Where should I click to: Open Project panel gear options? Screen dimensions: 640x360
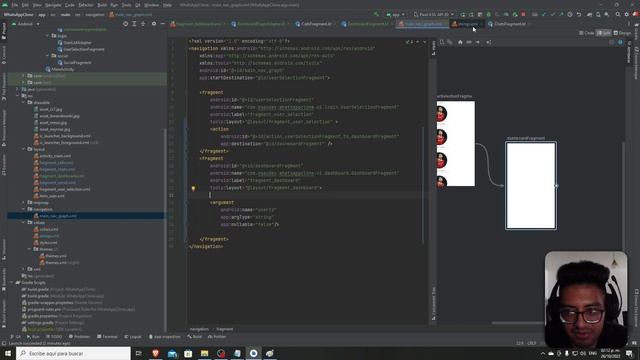[154, 24]
